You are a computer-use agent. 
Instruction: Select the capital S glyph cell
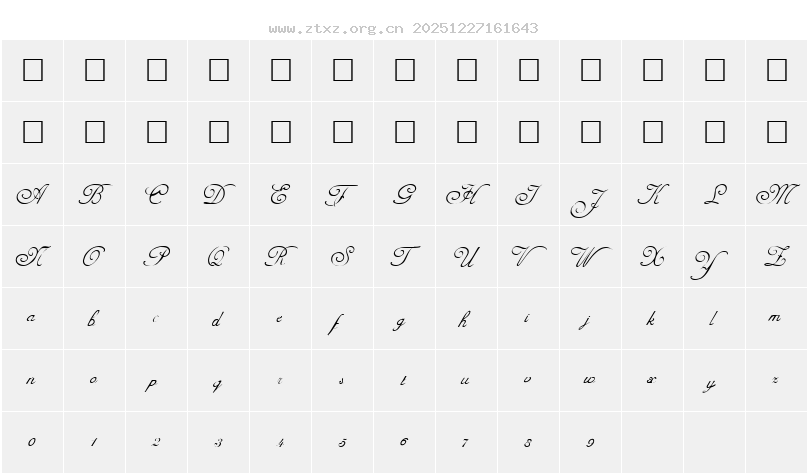tap(342, 257)
